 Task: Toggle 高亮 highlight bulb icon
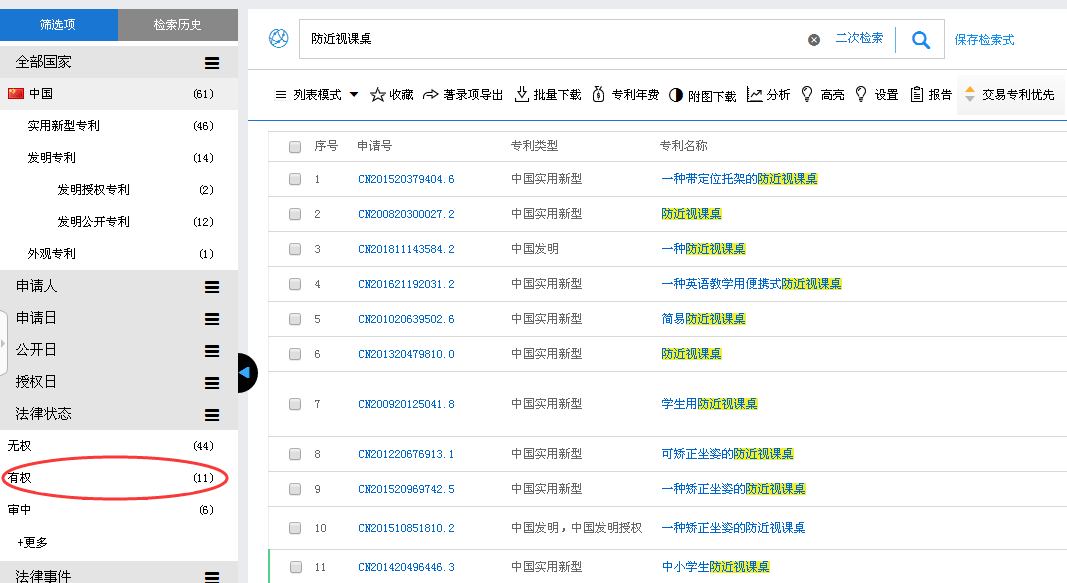[807, 95]
